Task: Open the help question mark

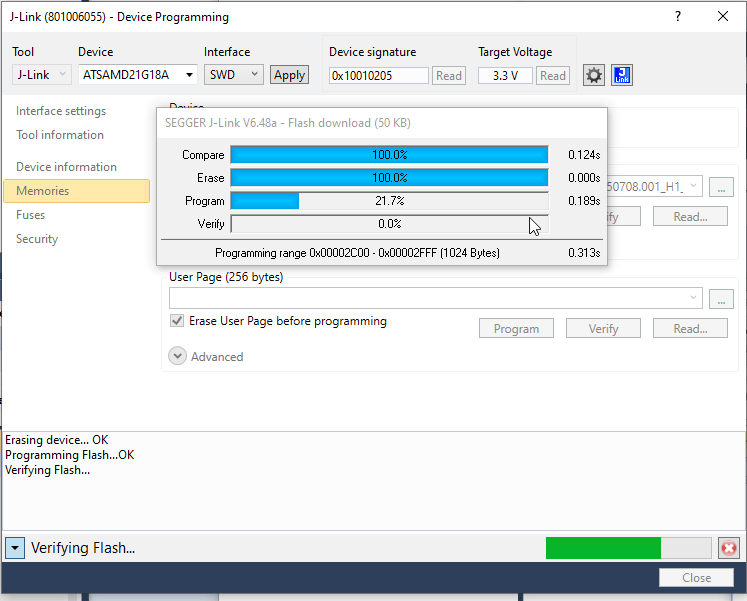Action: coord(677,17)
